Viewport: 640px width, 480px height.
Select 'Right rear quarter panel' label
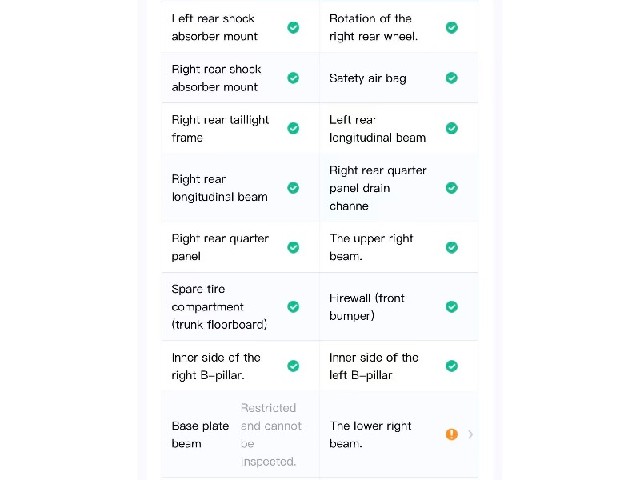coord(220,247)
